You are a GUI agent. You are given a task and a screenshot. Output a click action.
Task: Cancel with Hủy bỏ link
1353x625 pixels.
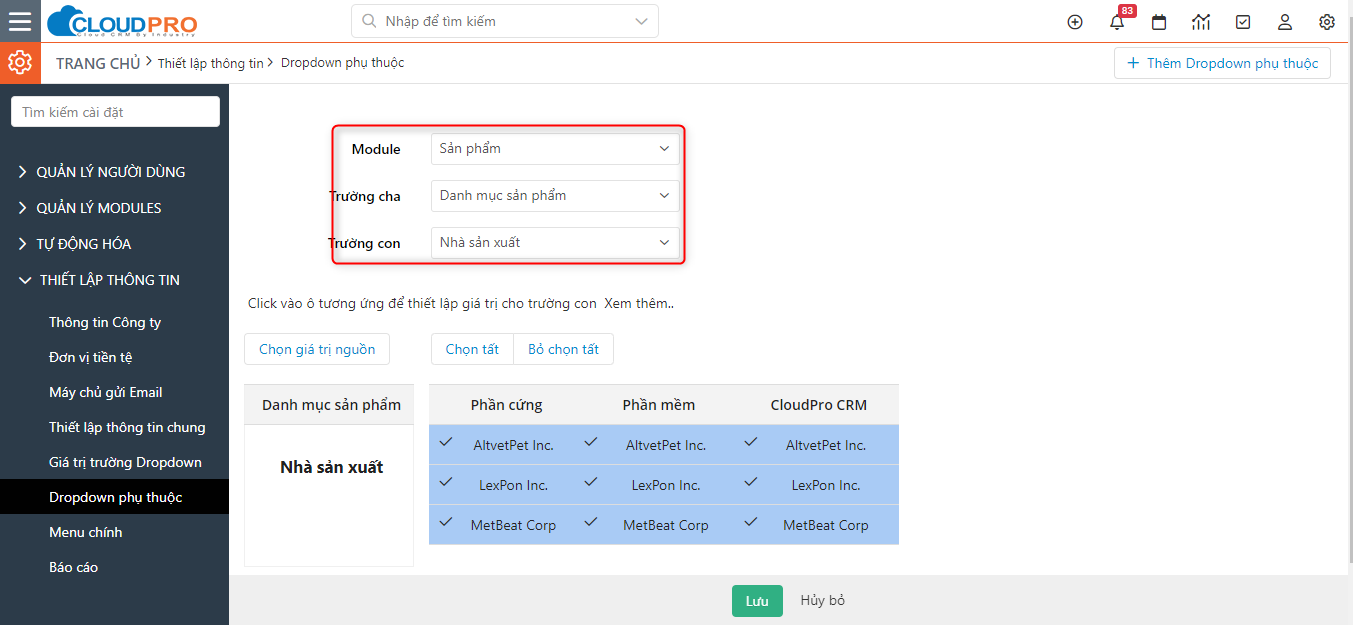click(x=823, y=601)
